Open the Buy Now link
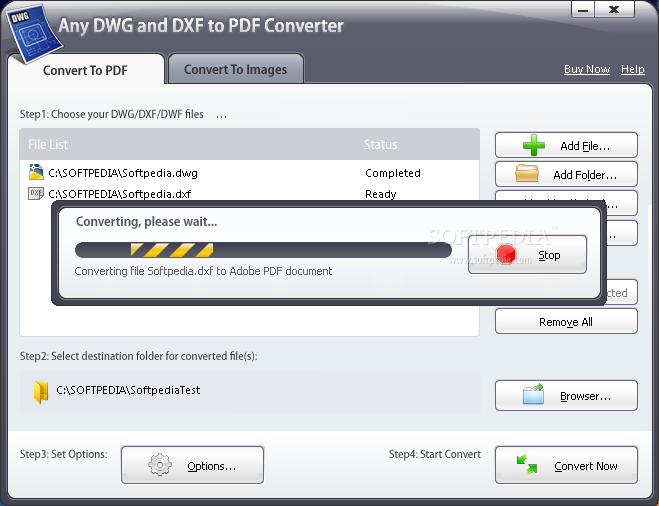 pyautogui.click(x=587, y=69)
